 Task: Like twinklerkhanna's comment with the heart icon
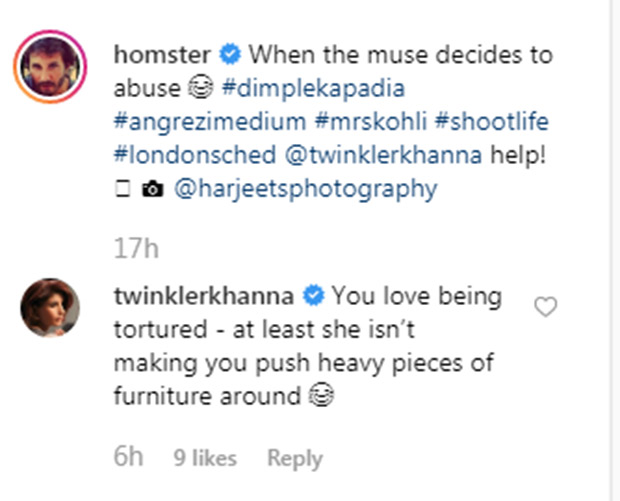click(545, 308)
